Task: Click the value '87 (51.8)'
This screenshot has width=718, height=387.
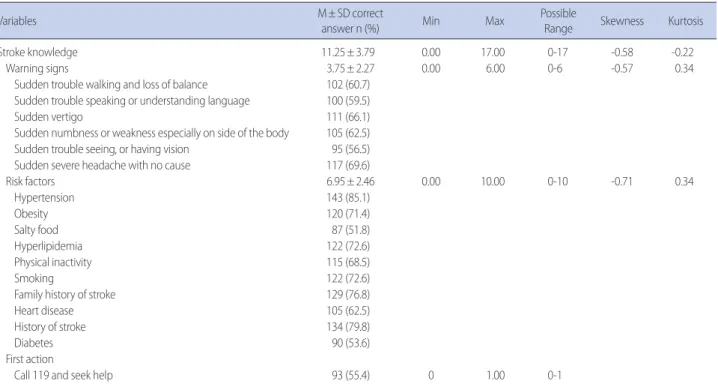Action: pos(351,230)
